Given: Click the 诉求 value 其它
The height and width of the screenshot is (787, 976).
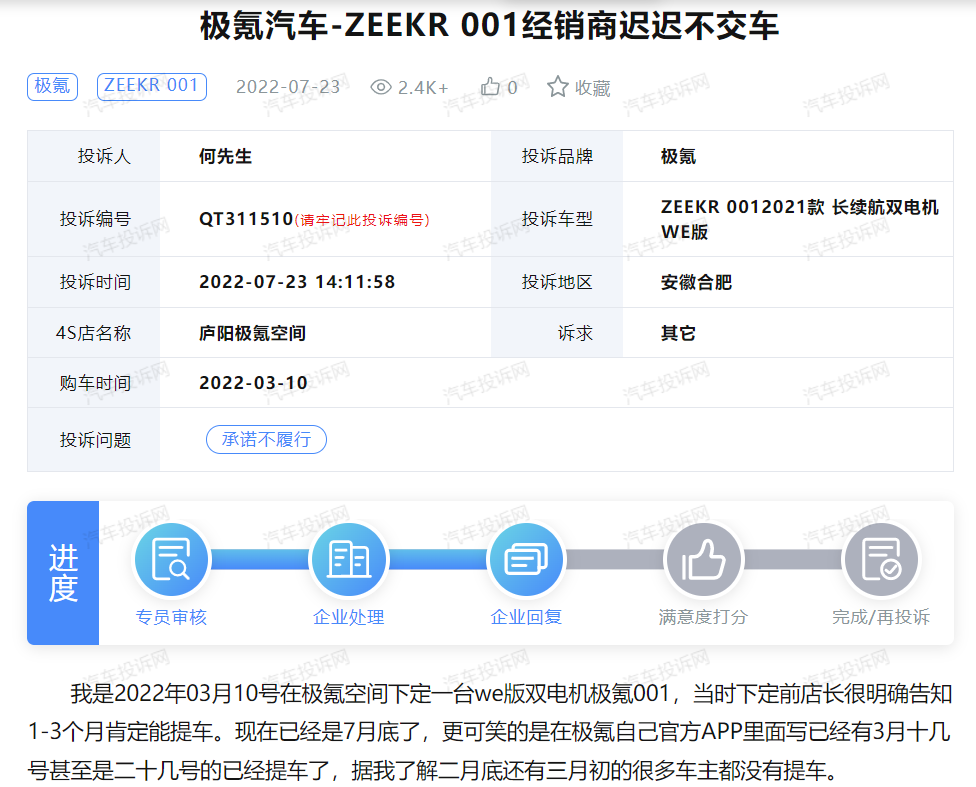Looking at the screenshot, I should [x=678, y=333].
